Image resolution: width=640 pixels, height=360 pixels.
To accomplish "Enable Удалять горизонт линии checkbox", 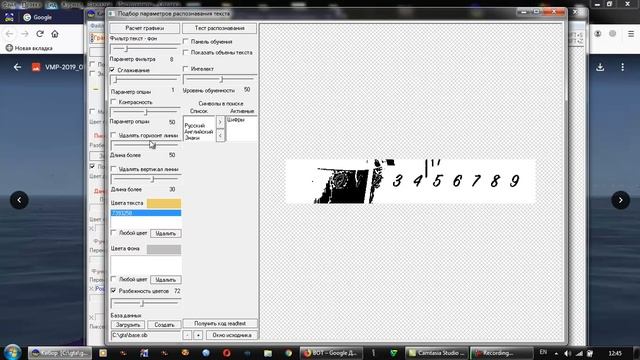I will 114,135.
